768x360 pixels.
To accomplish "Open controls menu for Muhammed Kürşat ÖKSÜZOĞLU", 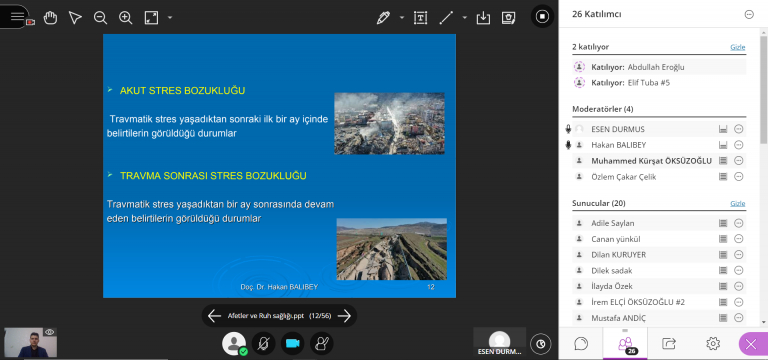I will click(x=739, y=161).
